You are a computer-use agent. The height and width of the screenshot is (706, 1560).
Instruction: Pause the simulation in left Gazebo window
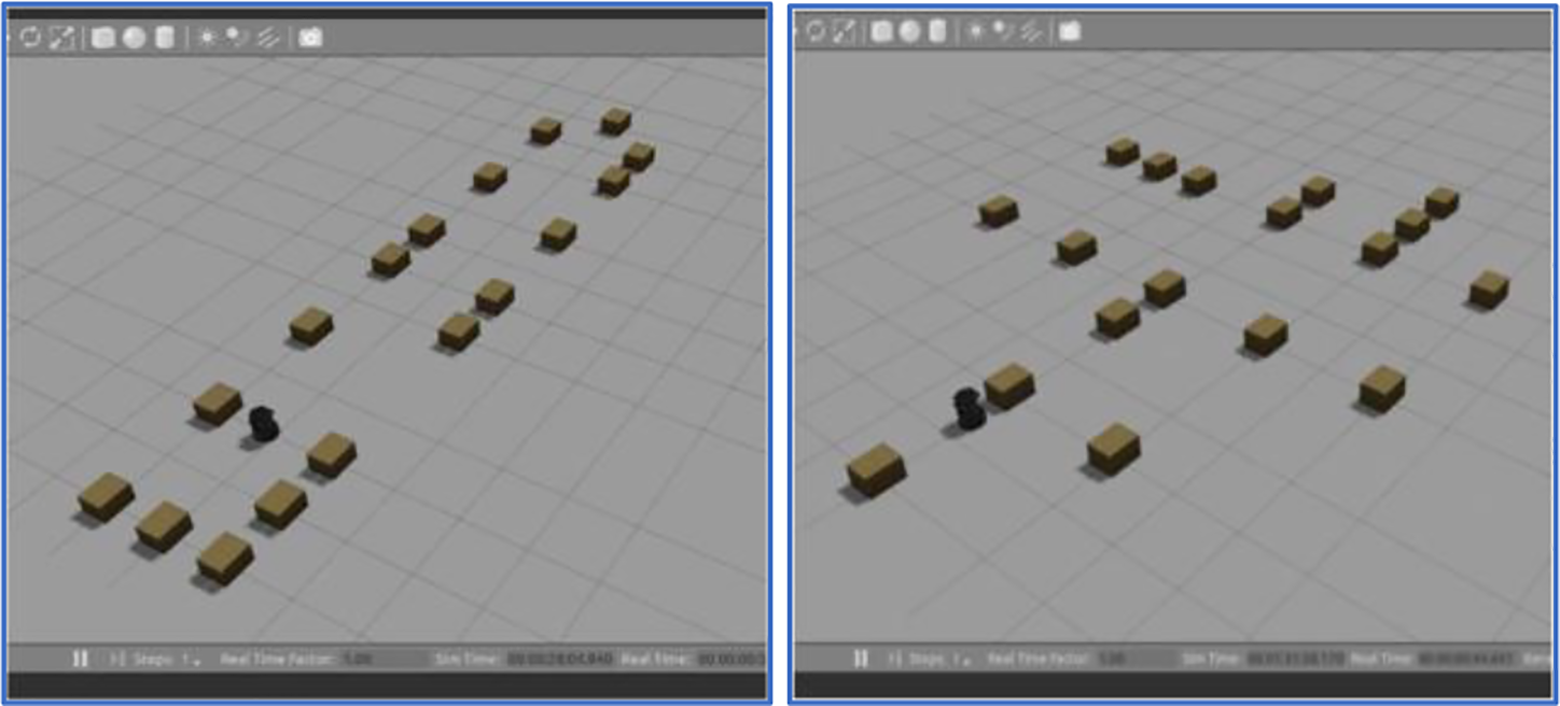[81, 659]
